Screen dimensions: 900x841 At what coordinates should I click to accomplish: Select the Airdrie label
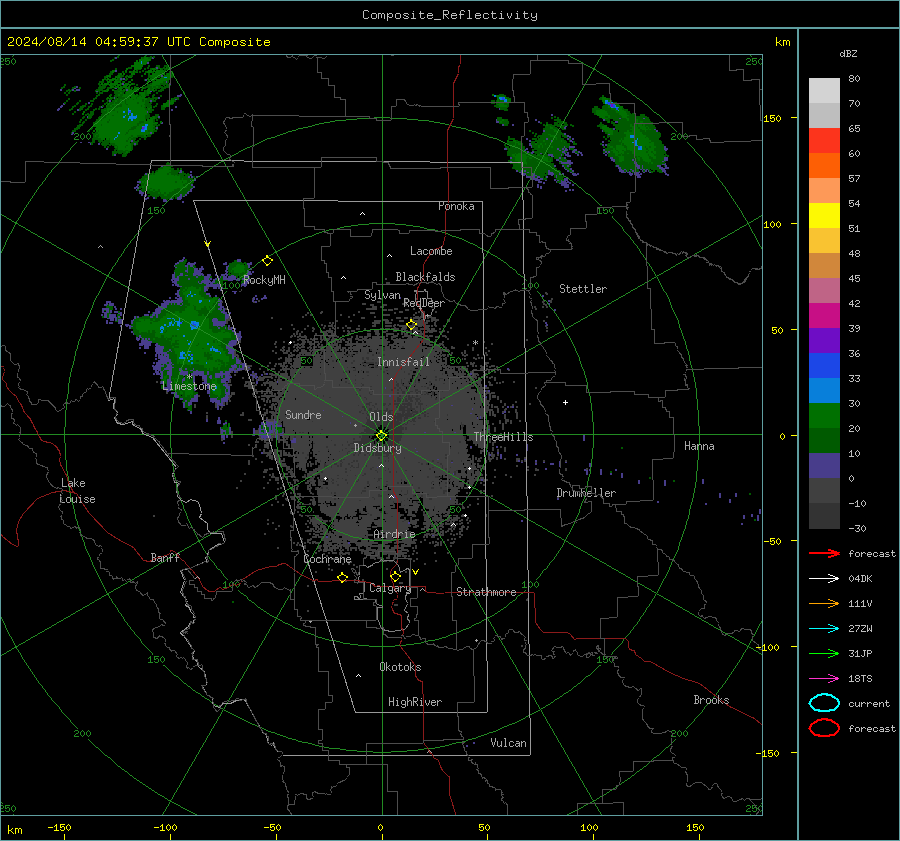[394, 534]
